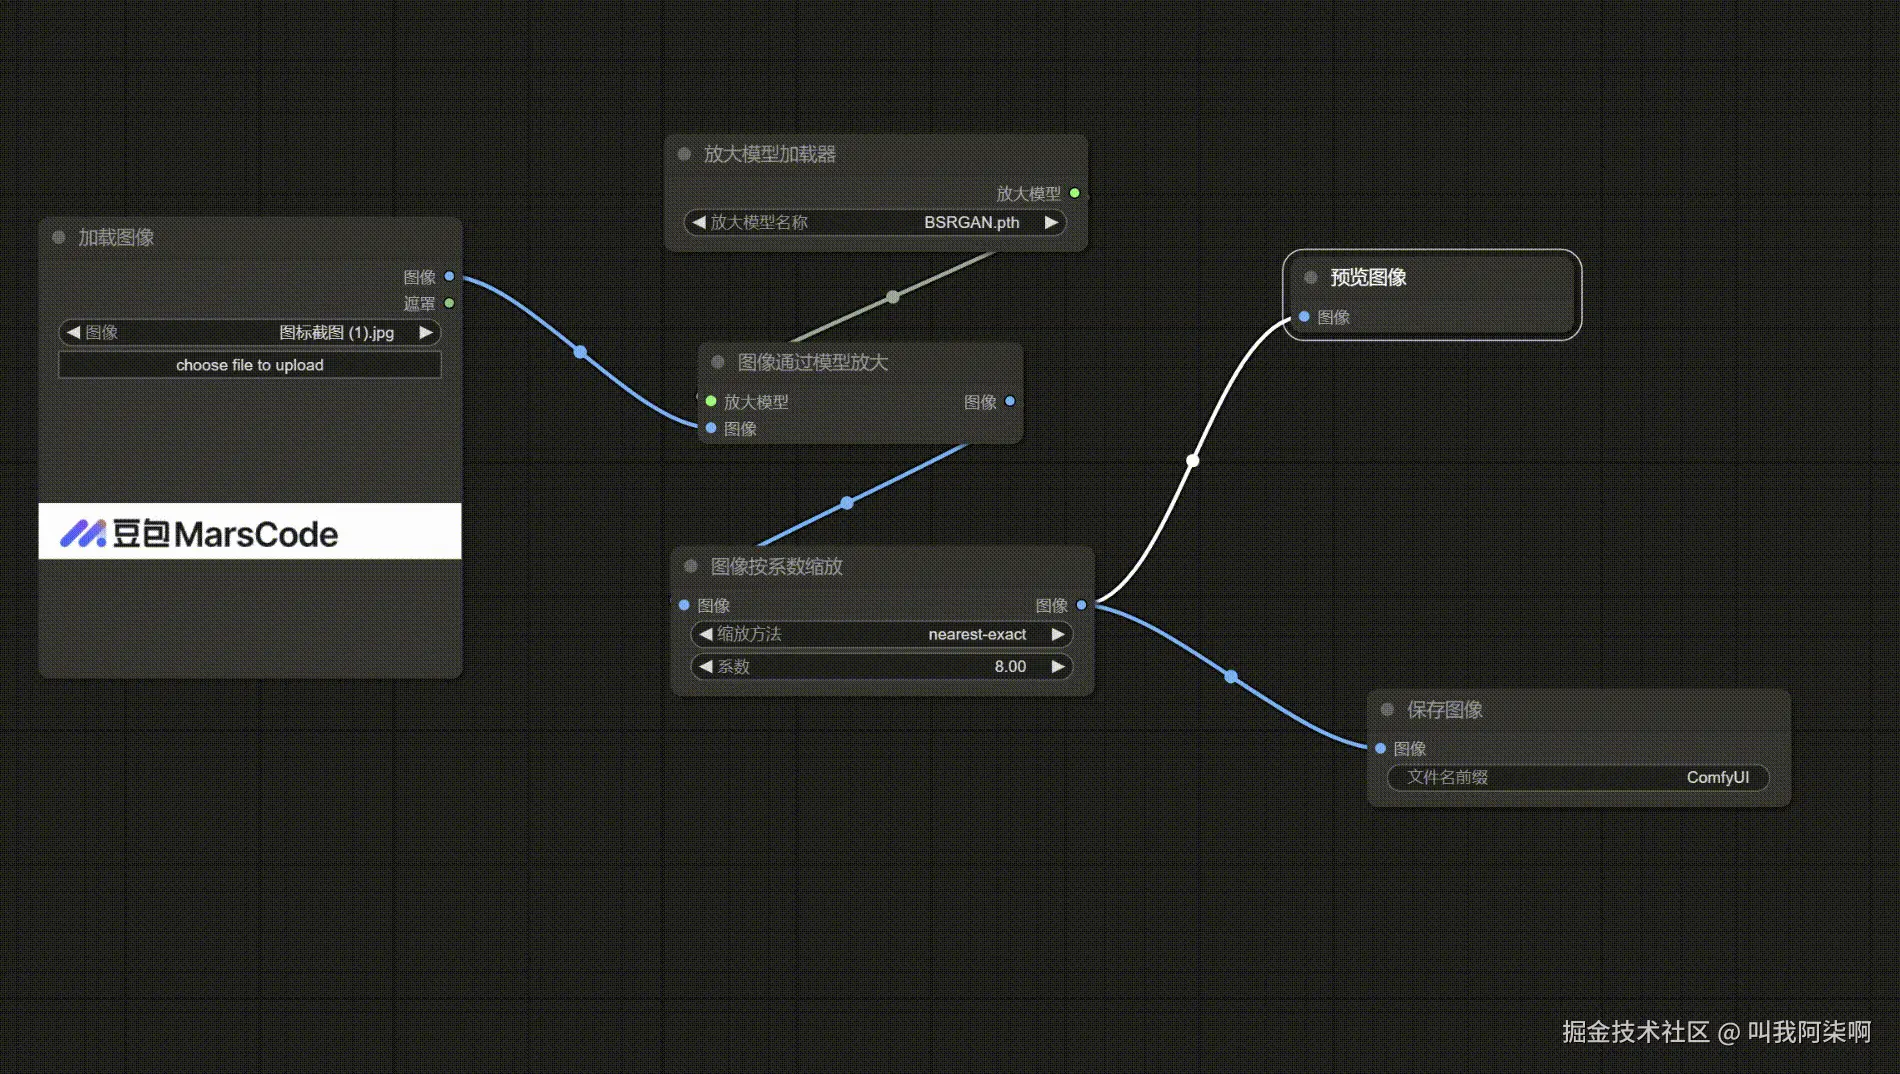The width and height of the screenshot is (1900, 1074).
Task: Click midpoint dot on link to 保存图像
Action: [1231, 677]
